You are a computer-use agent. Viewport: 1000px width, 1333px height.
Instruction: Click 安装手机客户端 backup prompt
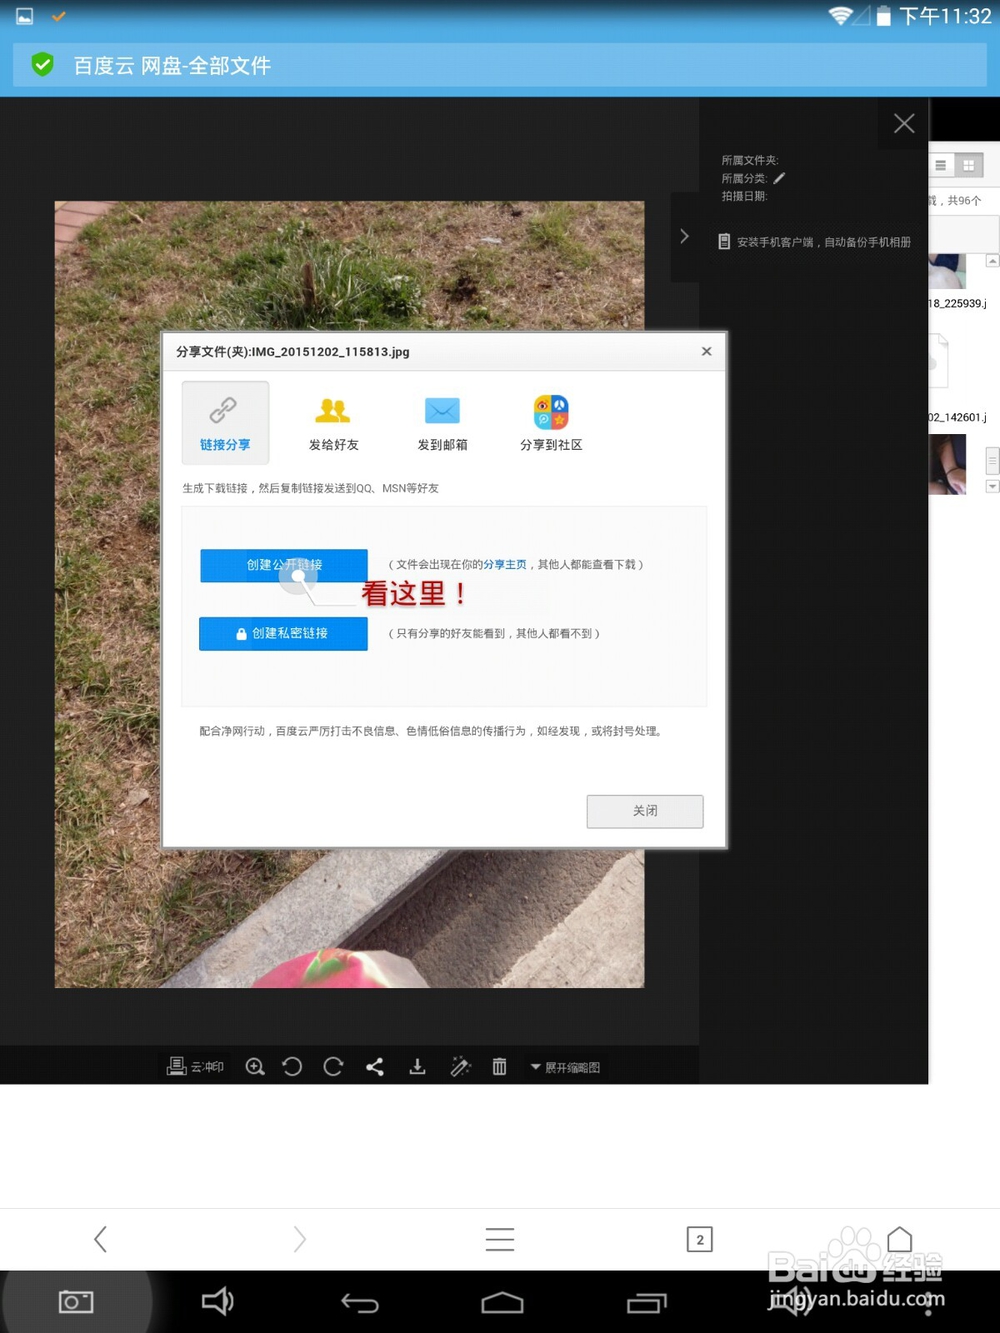coord(814,242)
